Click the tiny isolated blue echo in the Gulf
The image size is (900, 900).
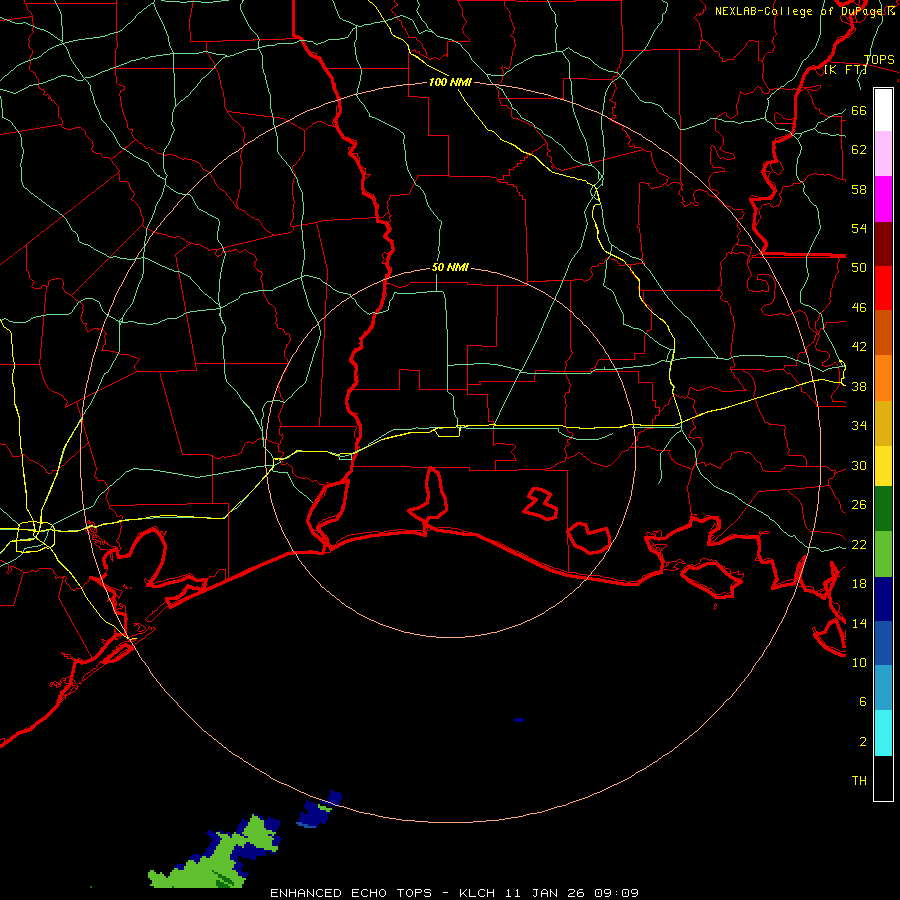point(519,720)
